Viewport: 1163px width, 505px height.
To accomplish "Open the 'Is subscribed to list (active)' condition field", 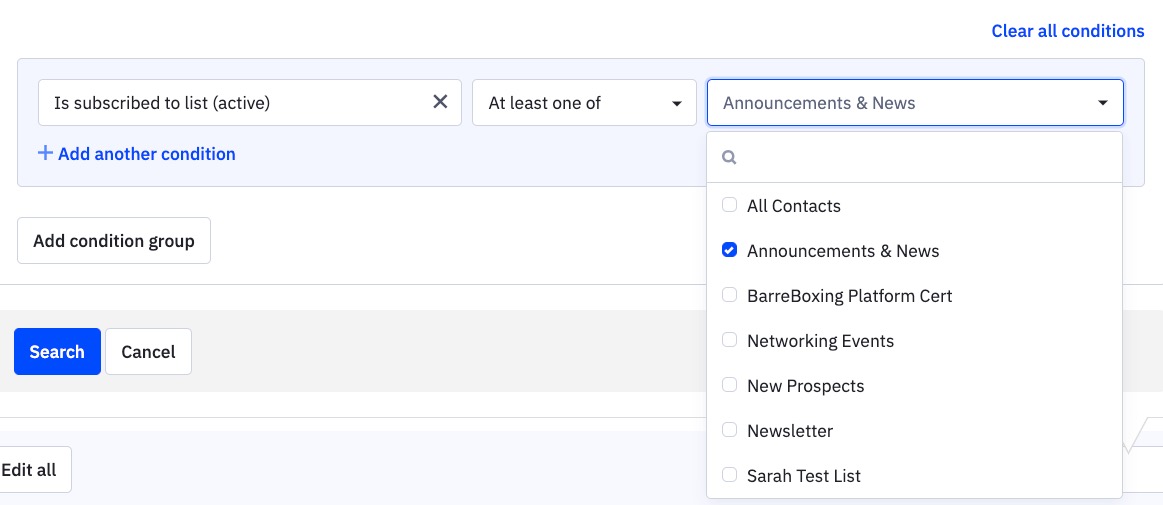I will point(250,102).
